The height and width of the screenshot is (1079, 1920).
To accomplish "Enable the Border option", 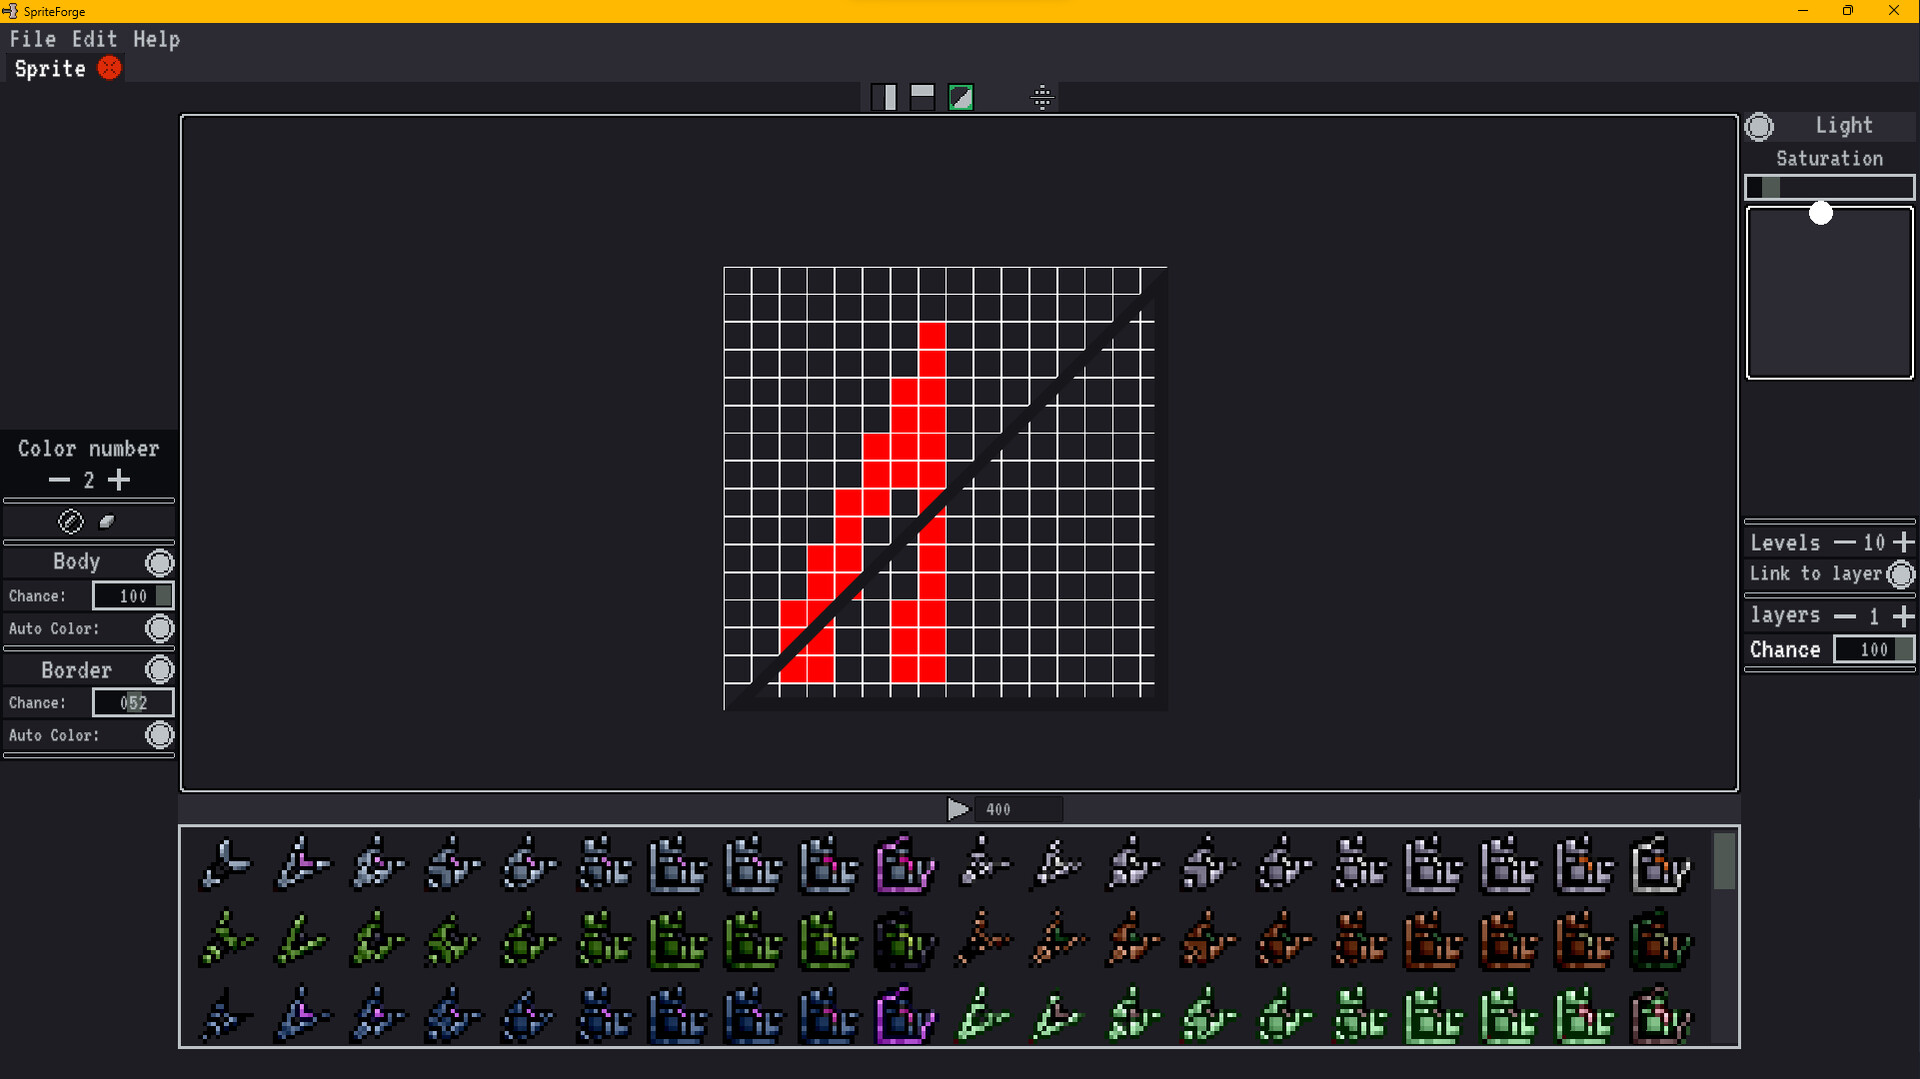I will (x=159, y=669).
